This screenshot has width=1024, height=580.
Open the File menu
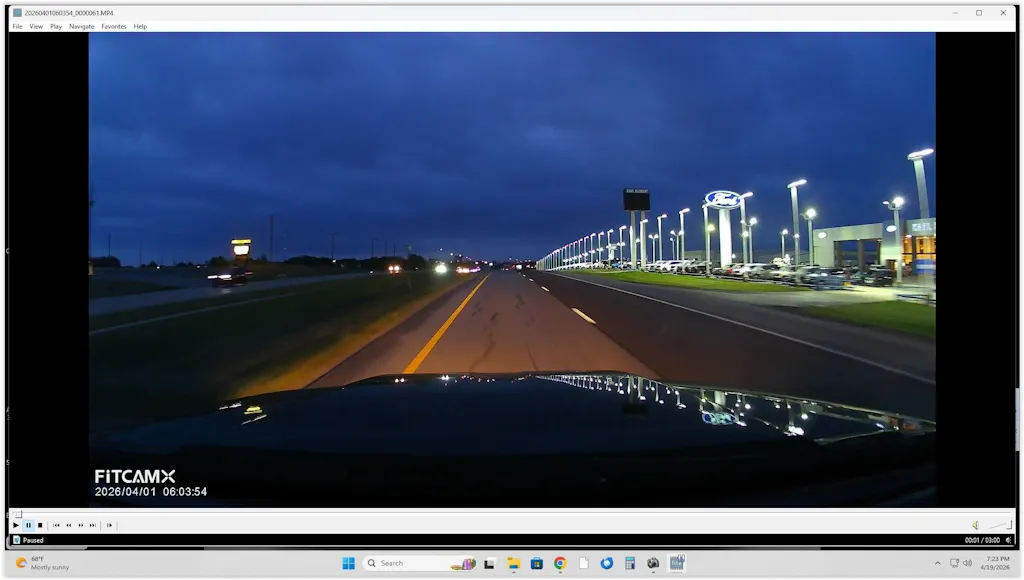pyautogui.click(x=17, y=26)
